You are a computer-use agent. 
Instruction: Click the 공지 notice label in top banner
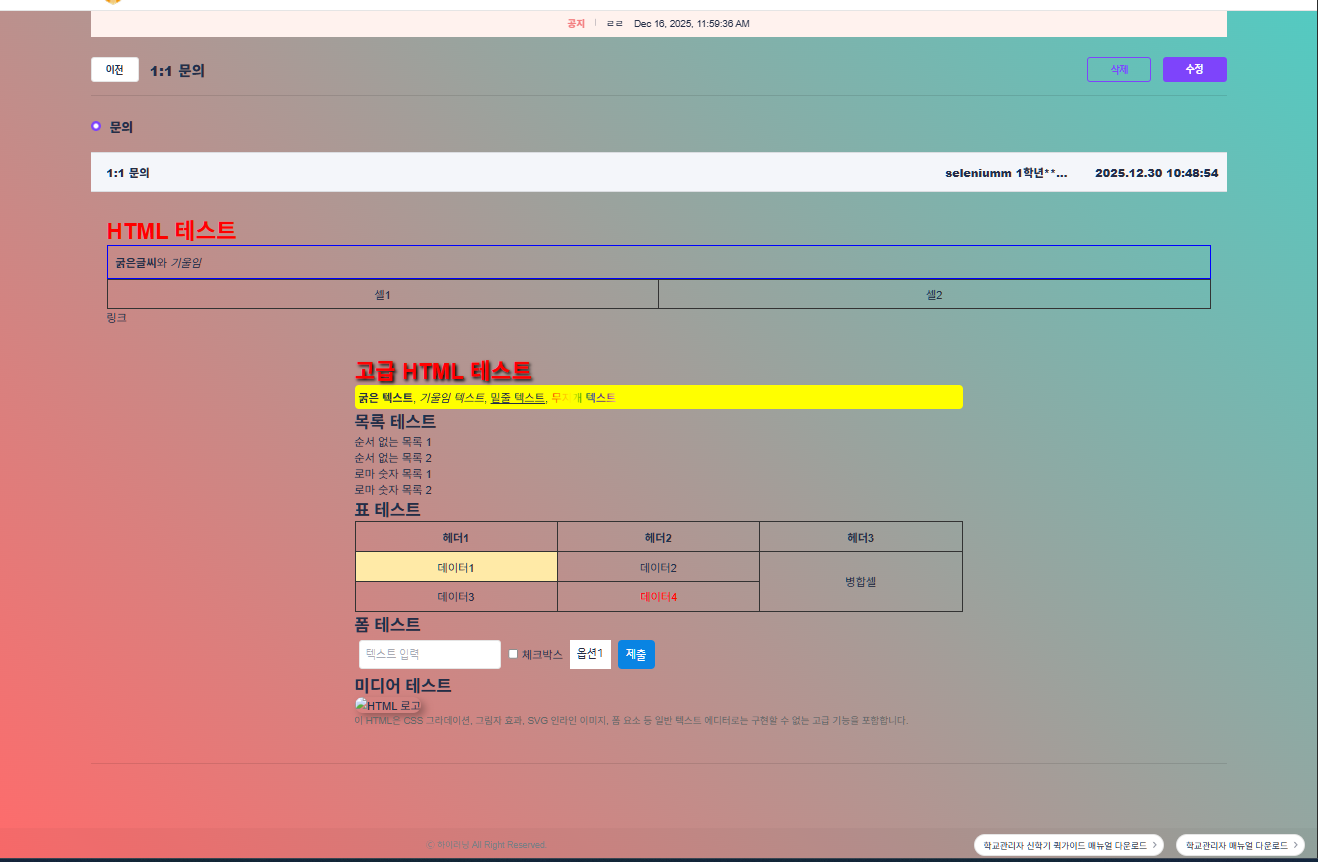pos(576,23)
